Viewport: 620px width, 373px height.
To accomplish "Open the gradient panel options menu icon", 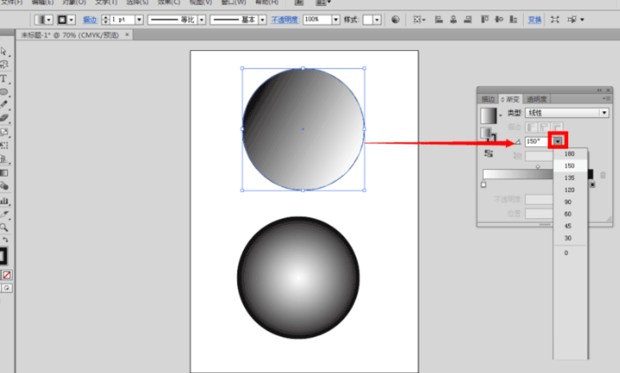I will (x=607, y=98).
